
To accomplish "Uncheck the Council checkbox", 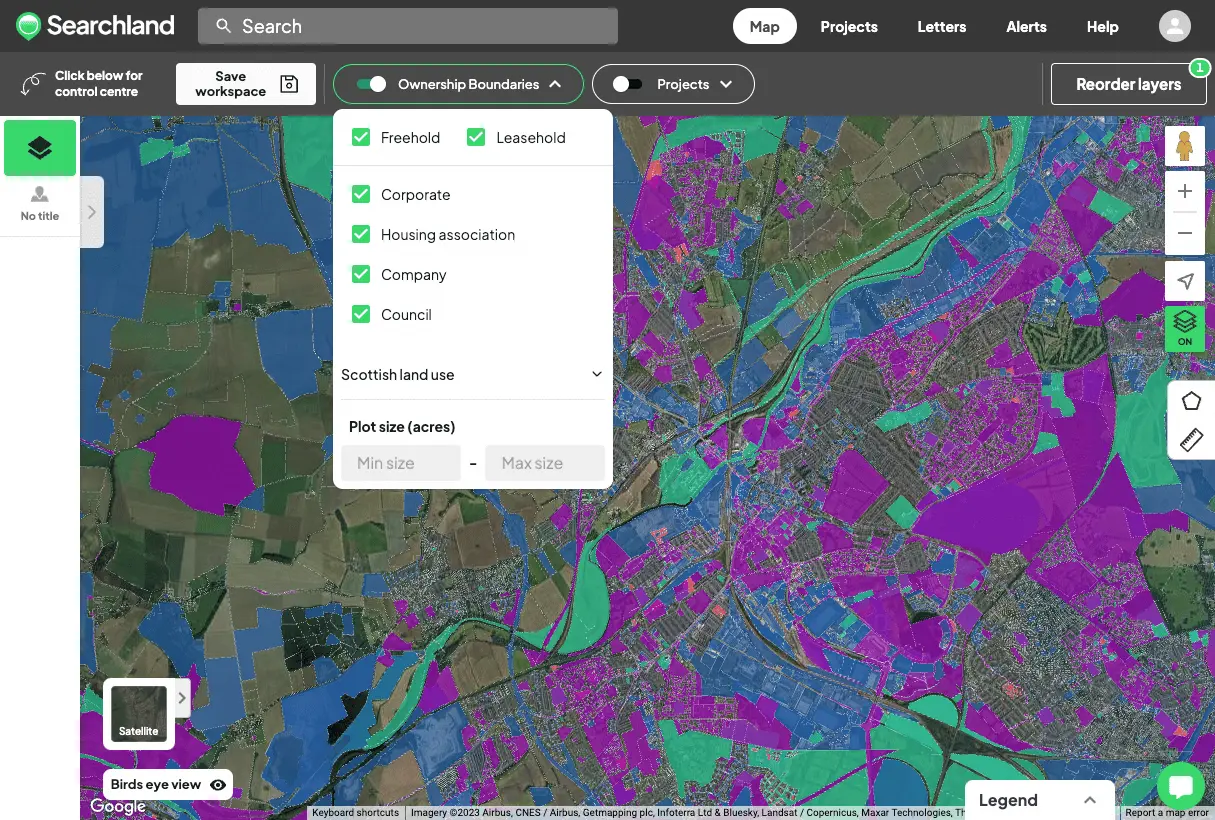I will [x=361, y=314].
